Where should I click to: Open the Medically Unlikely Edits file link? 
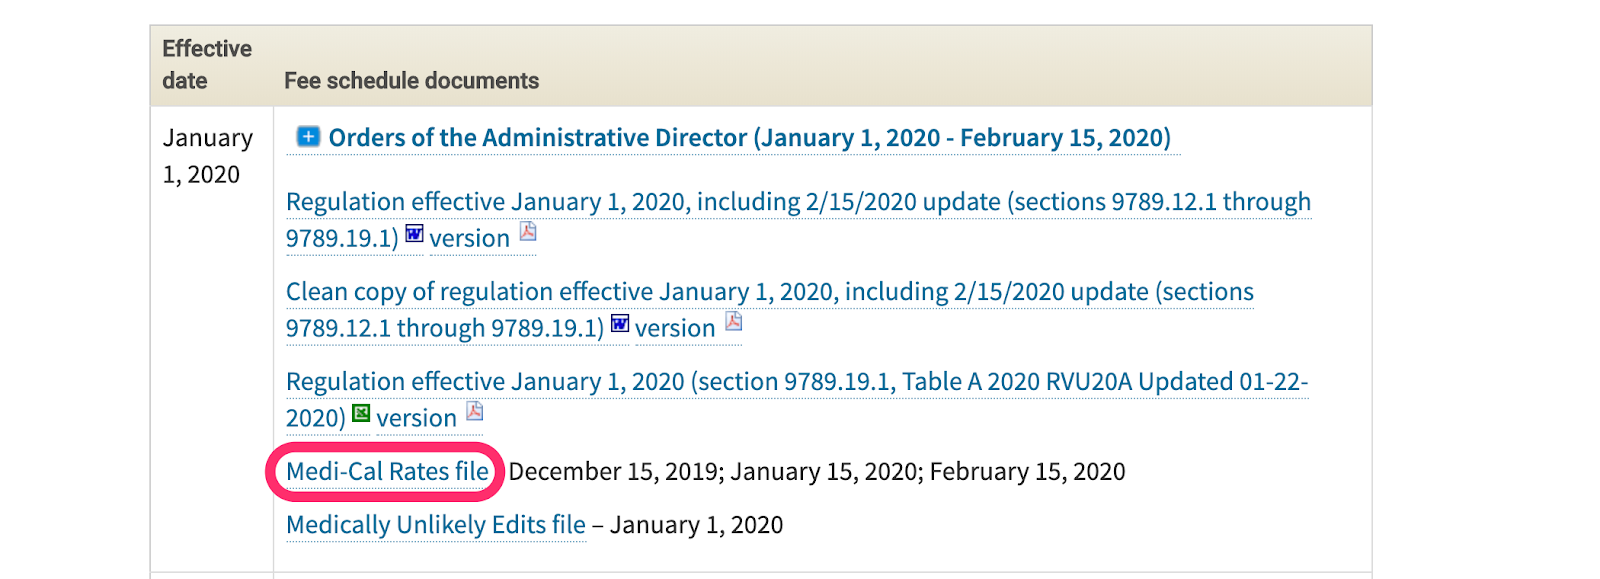pos(436,525)
